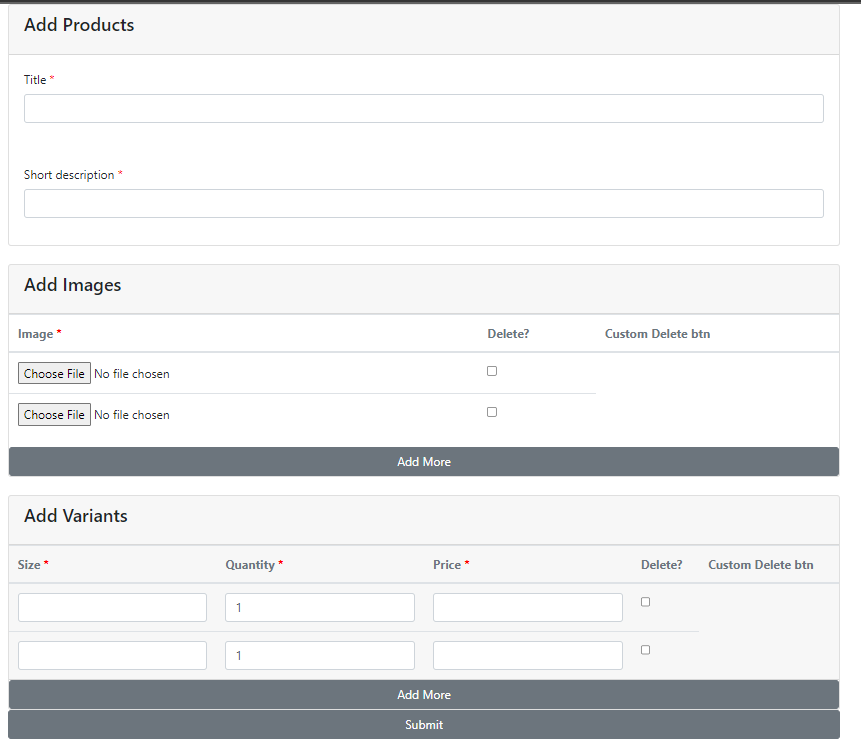Screen dimensions: 861x756
Task: Select Quantity field in first variant row
Action: click(320, 608)
